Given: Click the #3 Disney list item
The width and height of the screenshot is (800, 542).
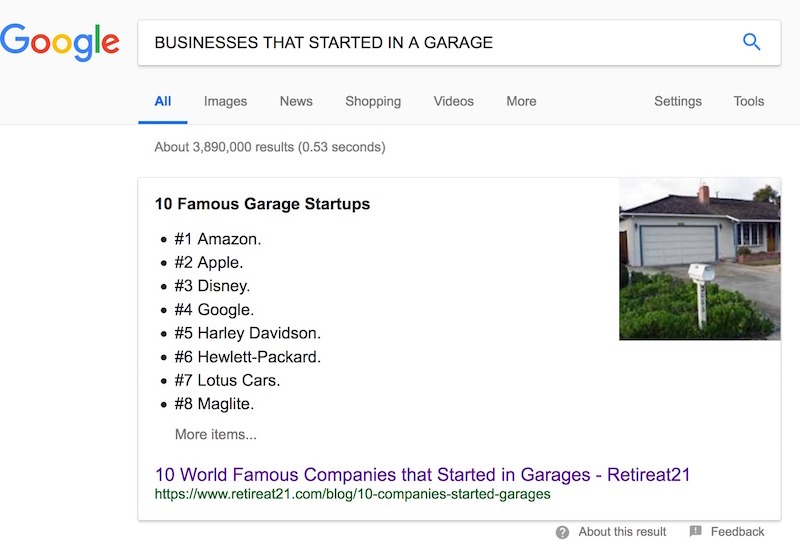Looking at the screenshot, I should [212, 286].
